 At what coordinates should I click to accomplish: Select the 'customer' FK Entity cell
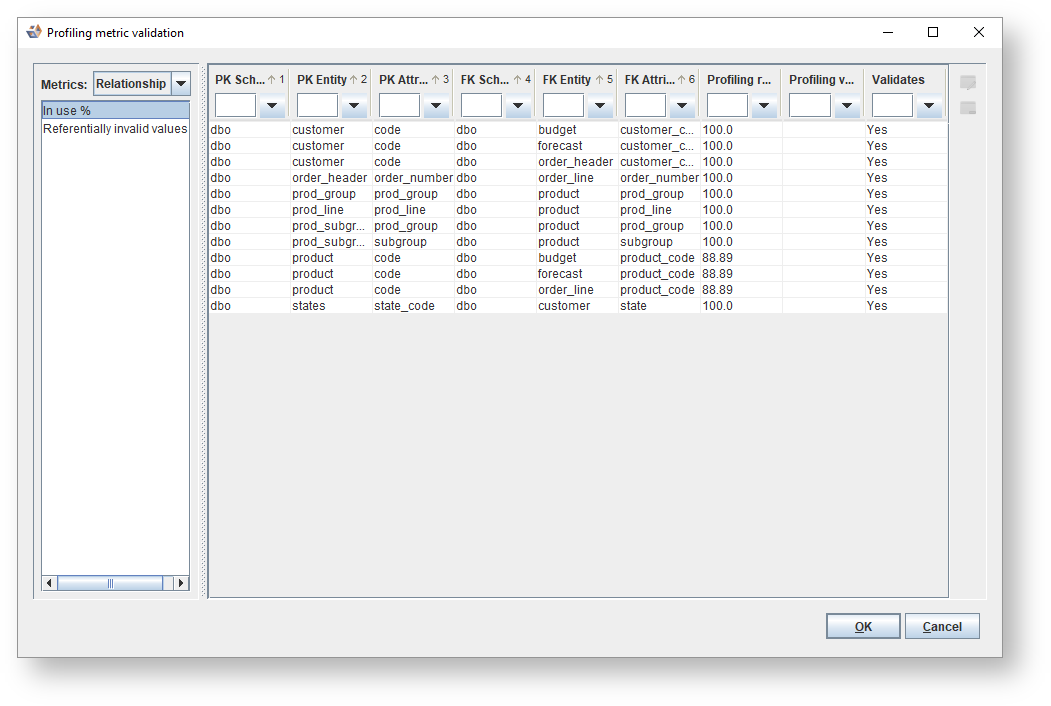[x=577, y=306]
